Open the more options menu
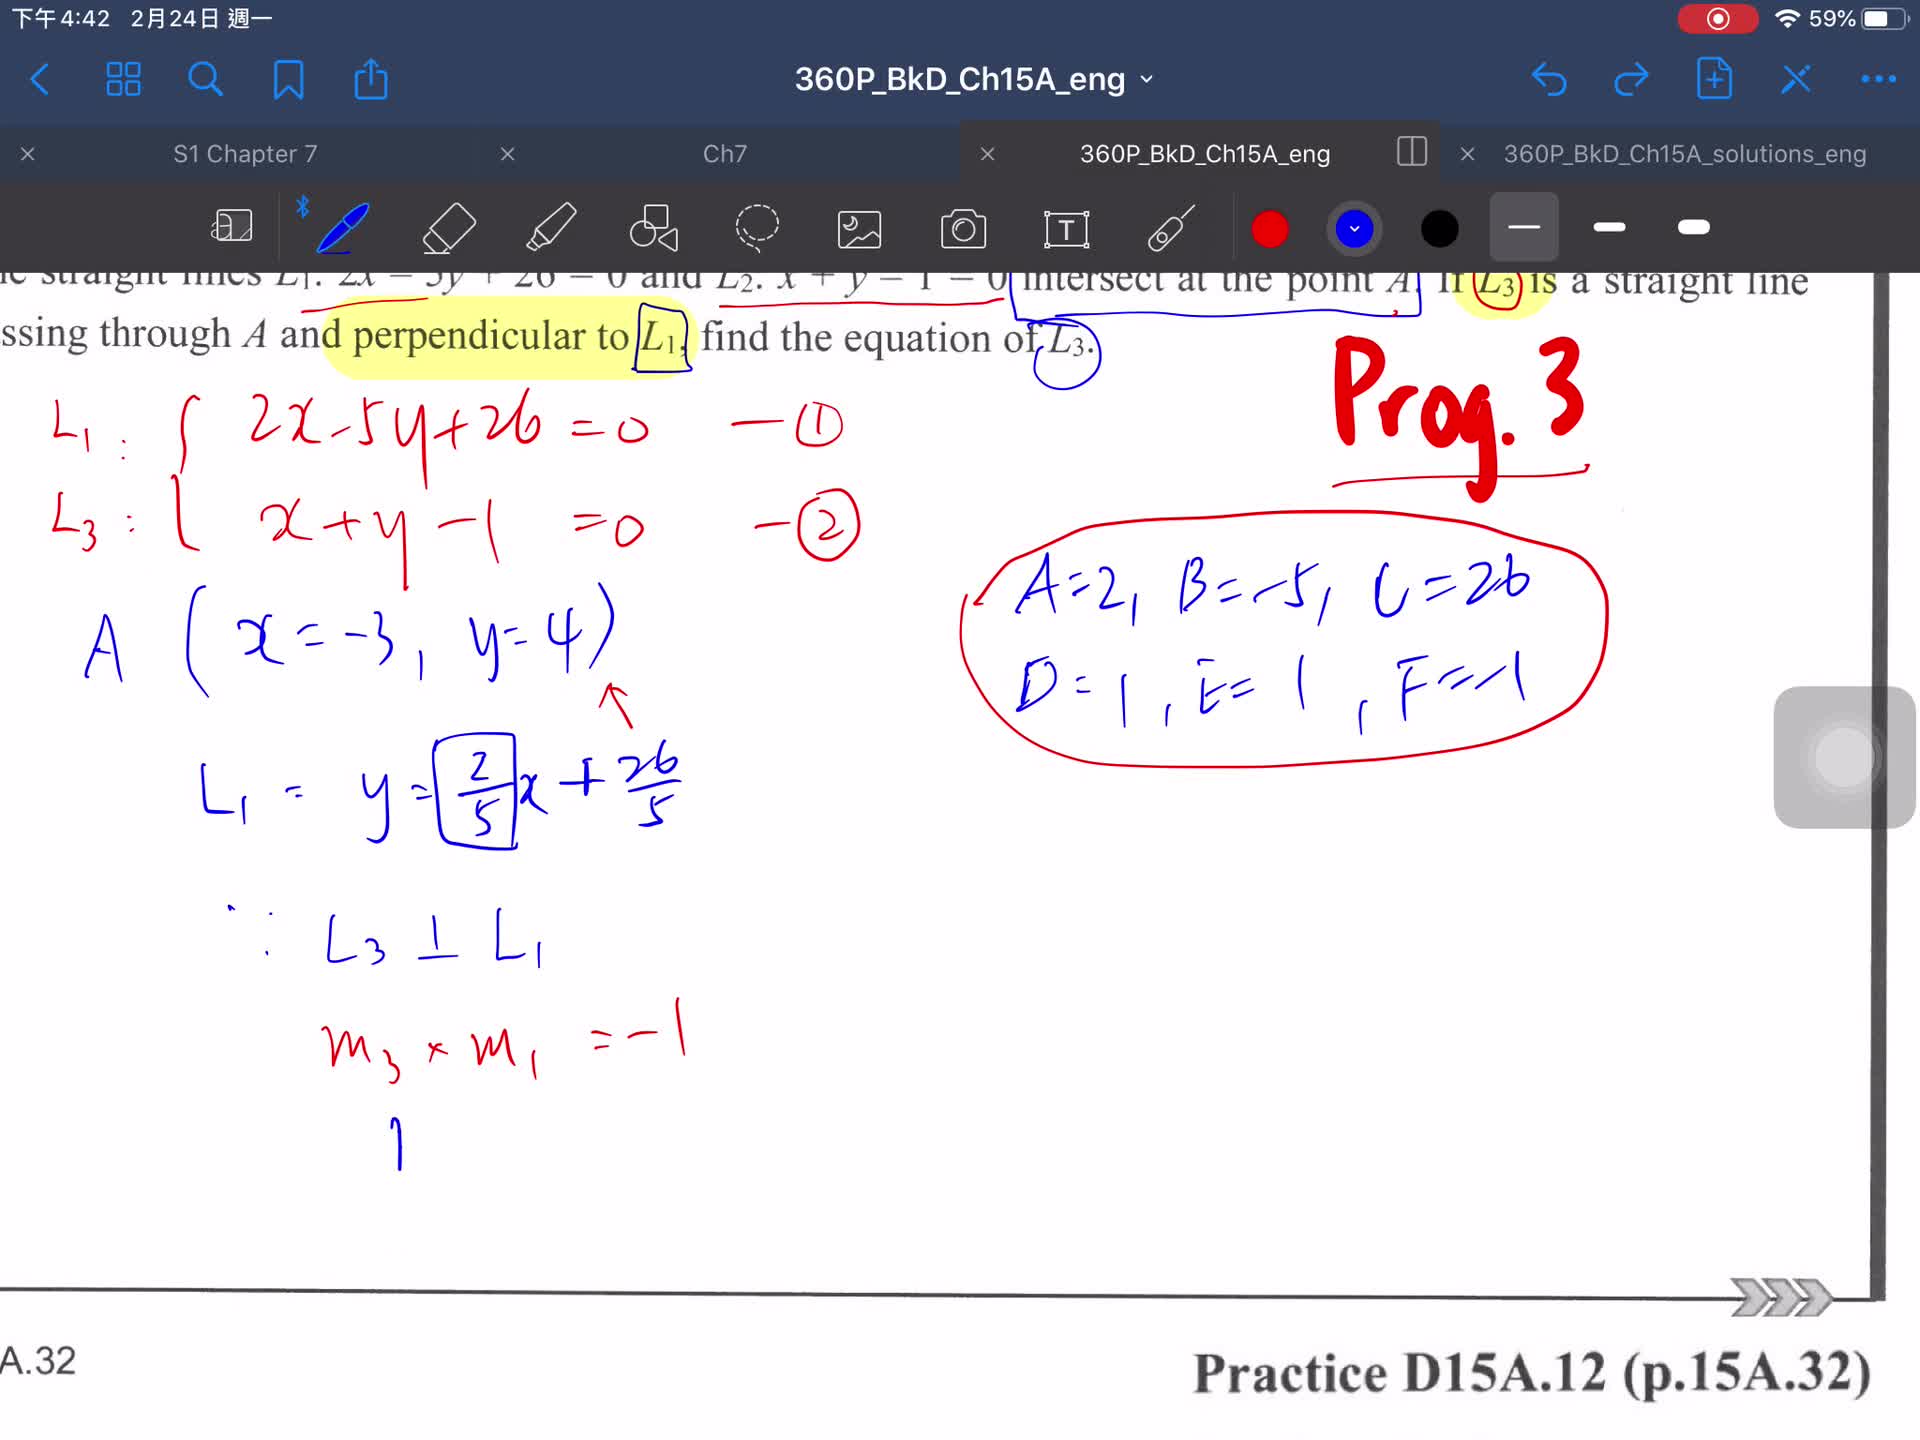This screenshot has width=1920, height=1440. pyautogui.click(x=1878, y=79)
